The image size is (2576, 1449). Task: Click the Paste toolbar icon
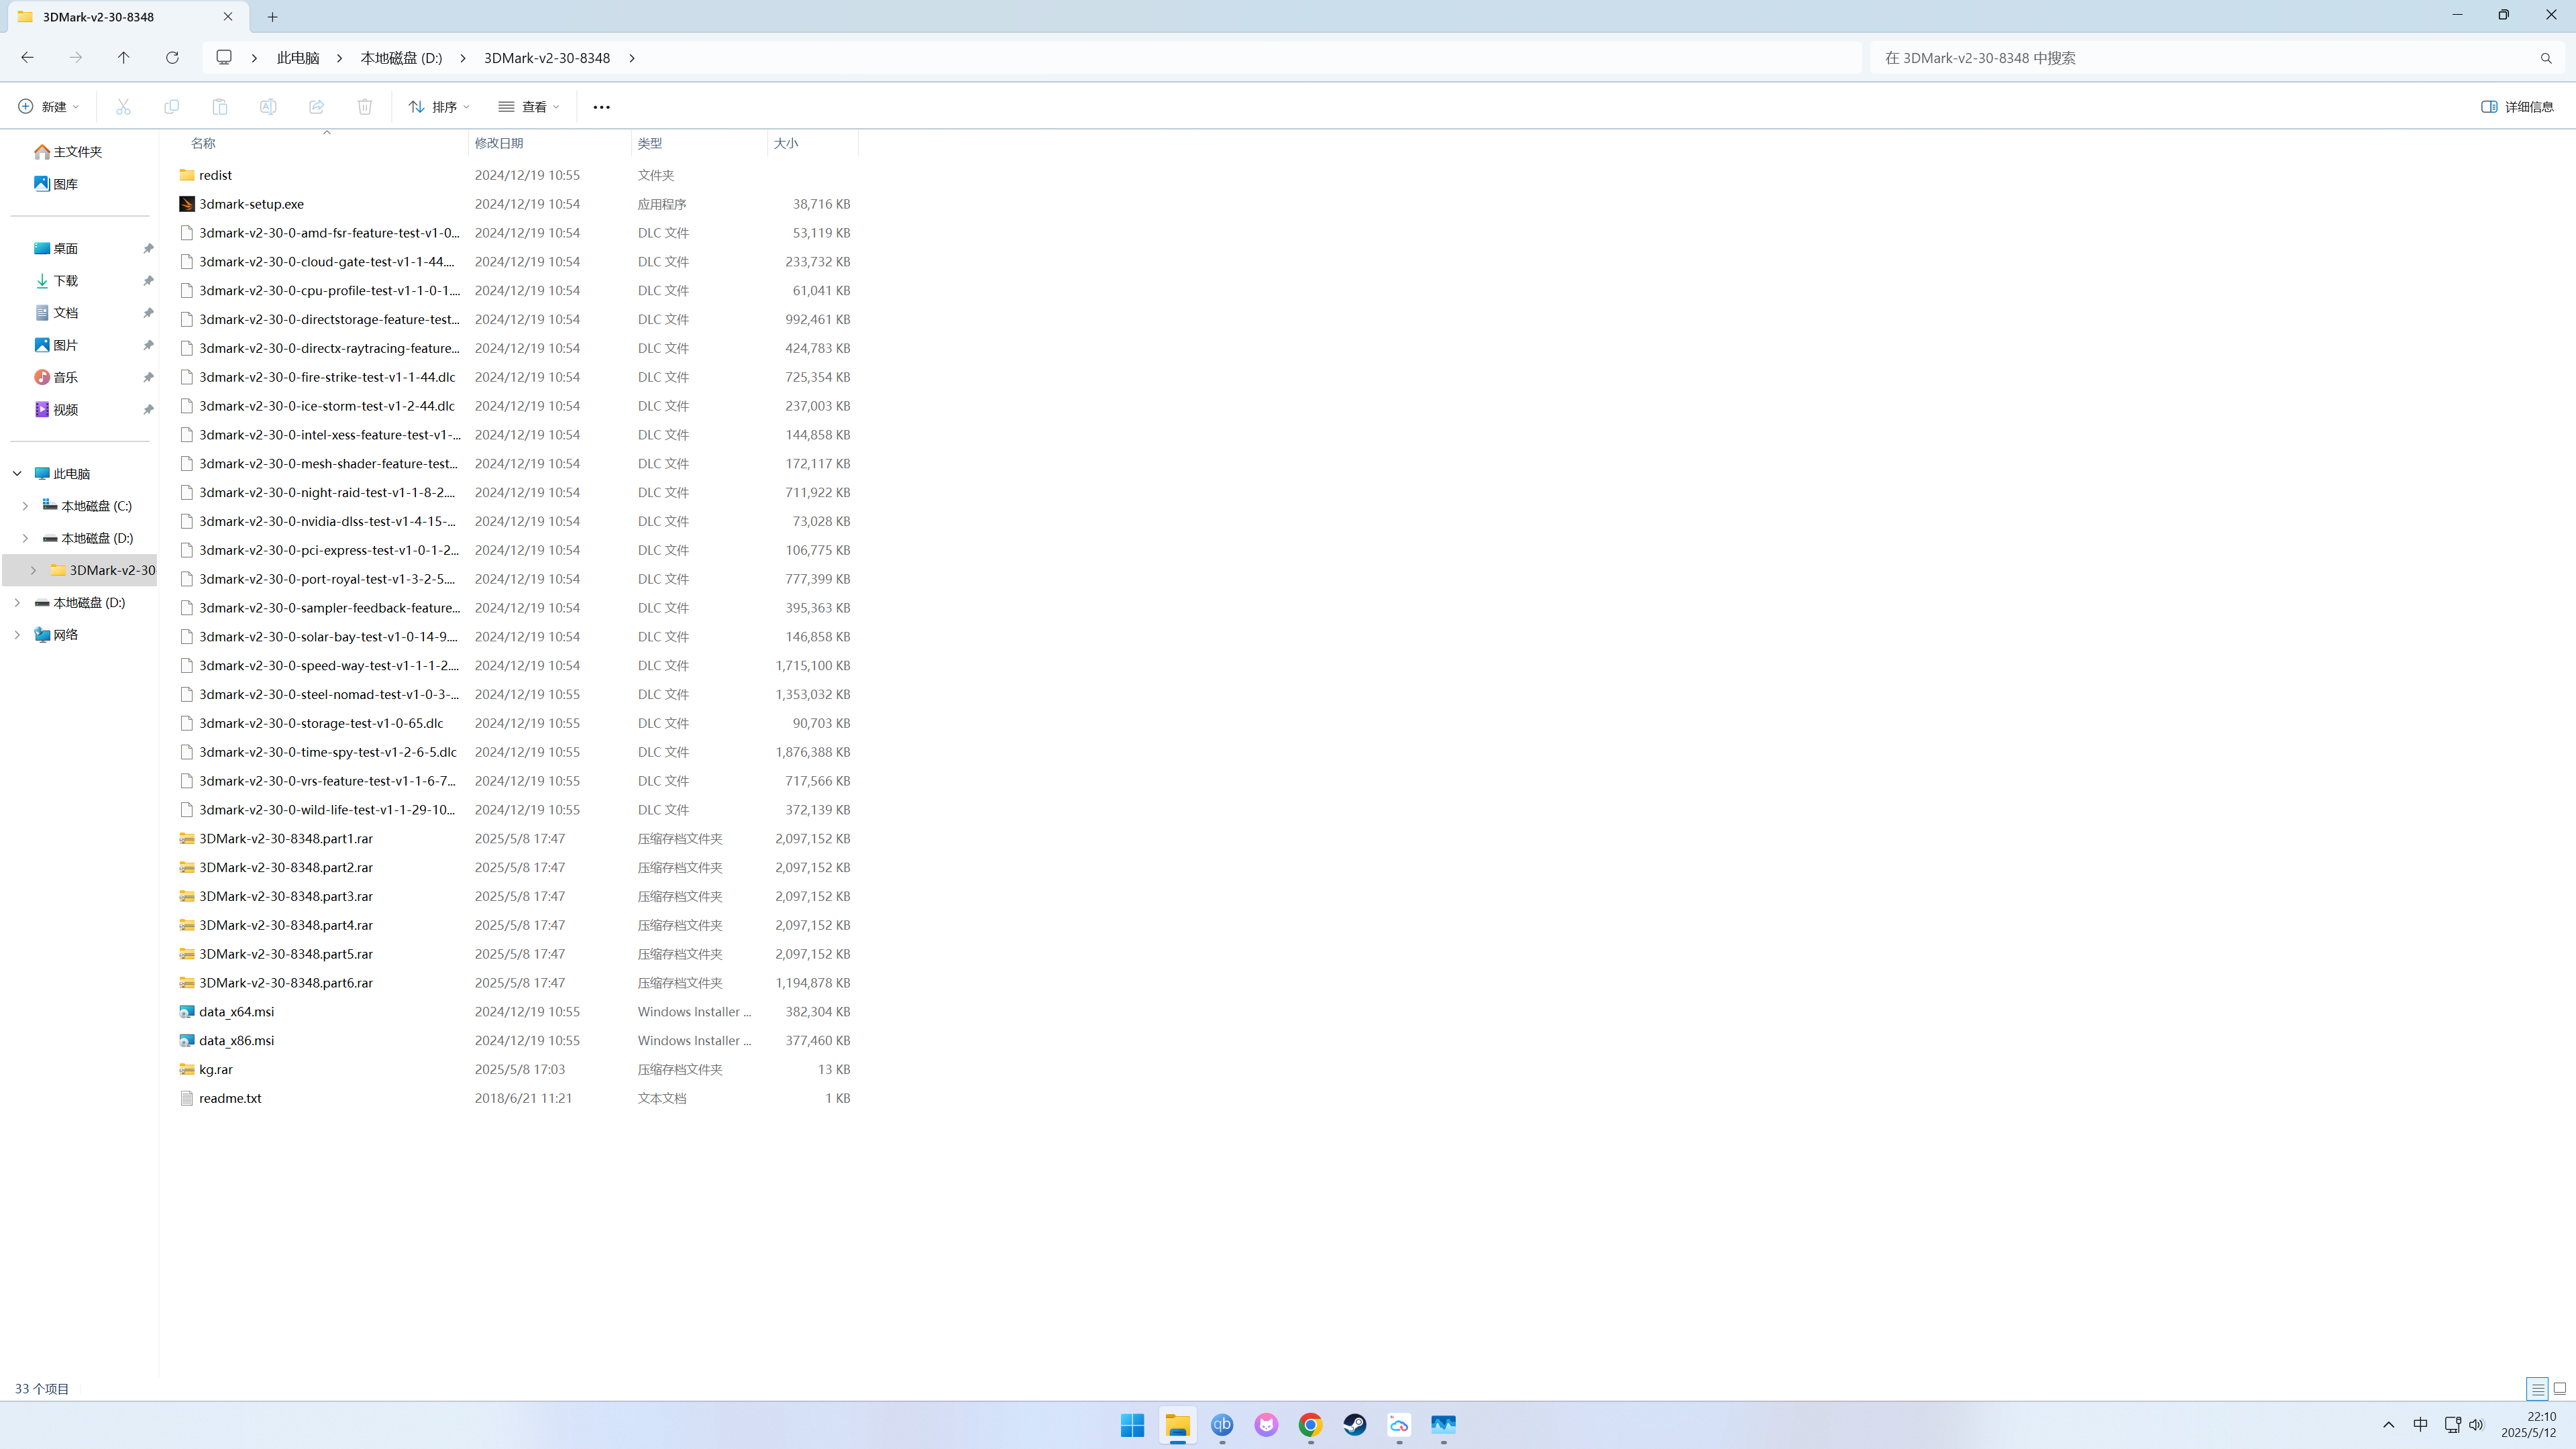point(220,107)
